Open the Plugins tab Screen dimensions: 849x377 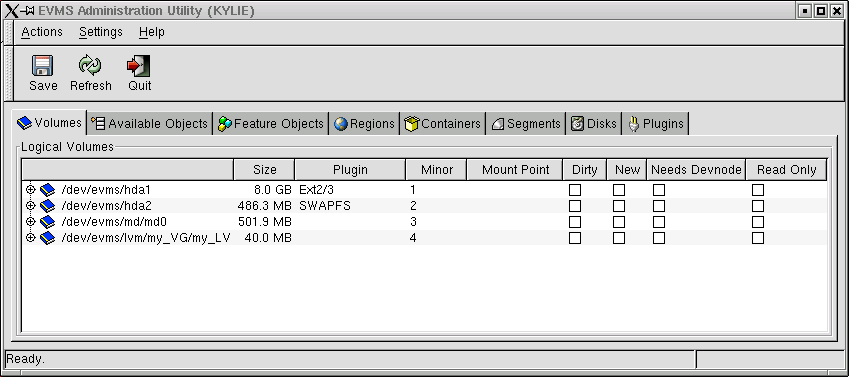coord(656,124)
